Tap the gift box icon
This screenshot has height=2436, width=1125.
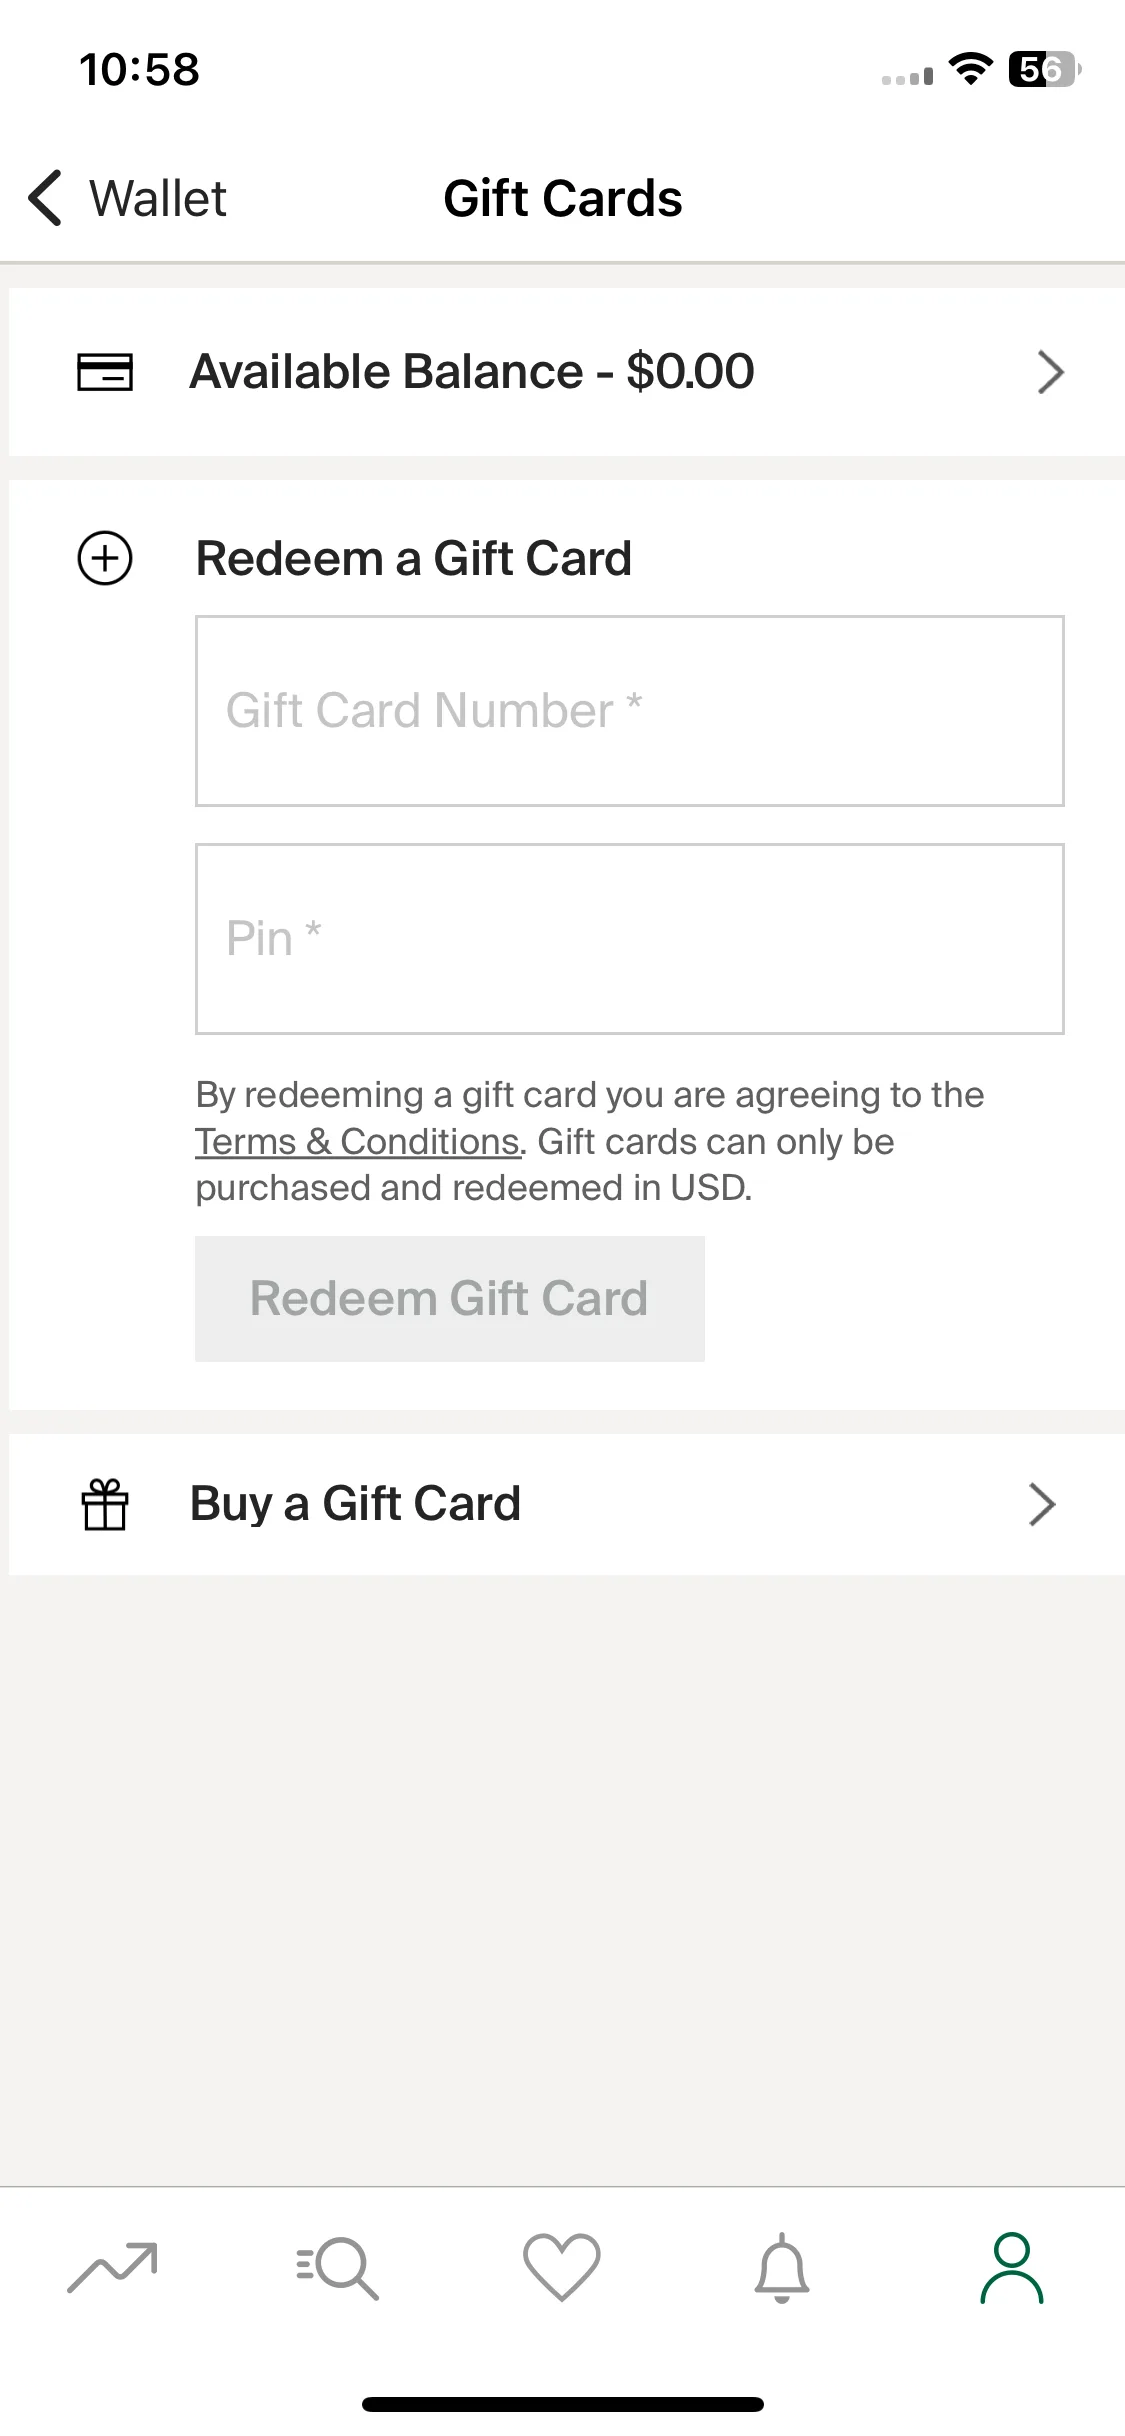[105, 1504]
